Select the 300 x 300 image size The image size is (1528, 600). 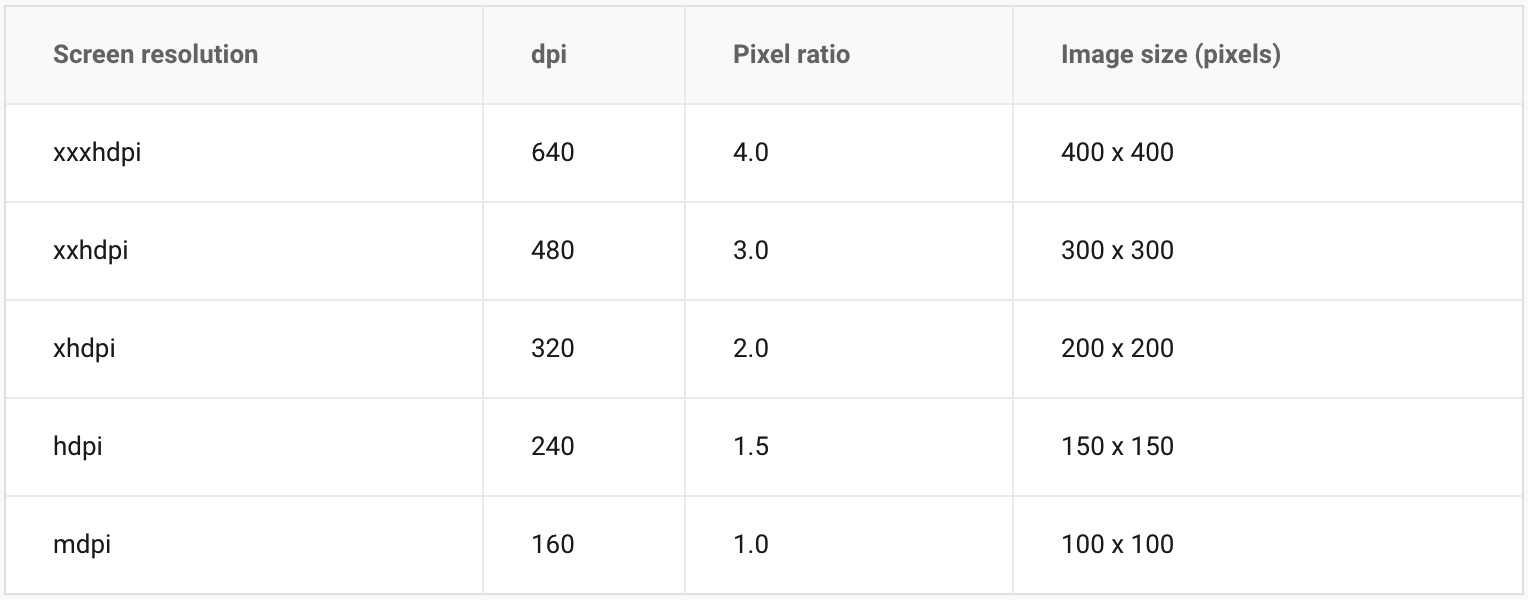point(1117,250)
